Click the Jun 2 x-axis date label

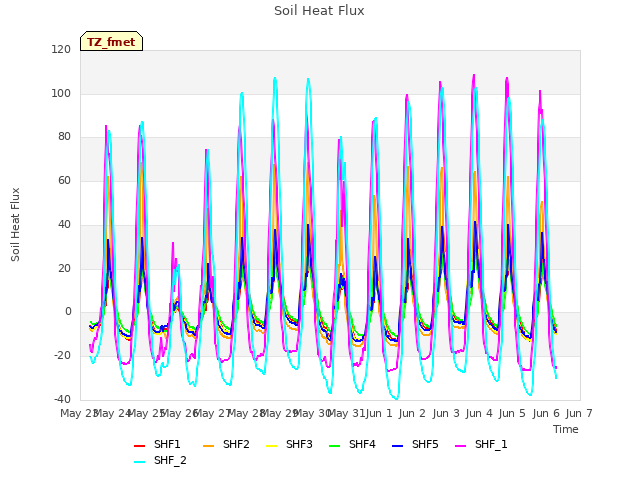[x=412, y=413]
